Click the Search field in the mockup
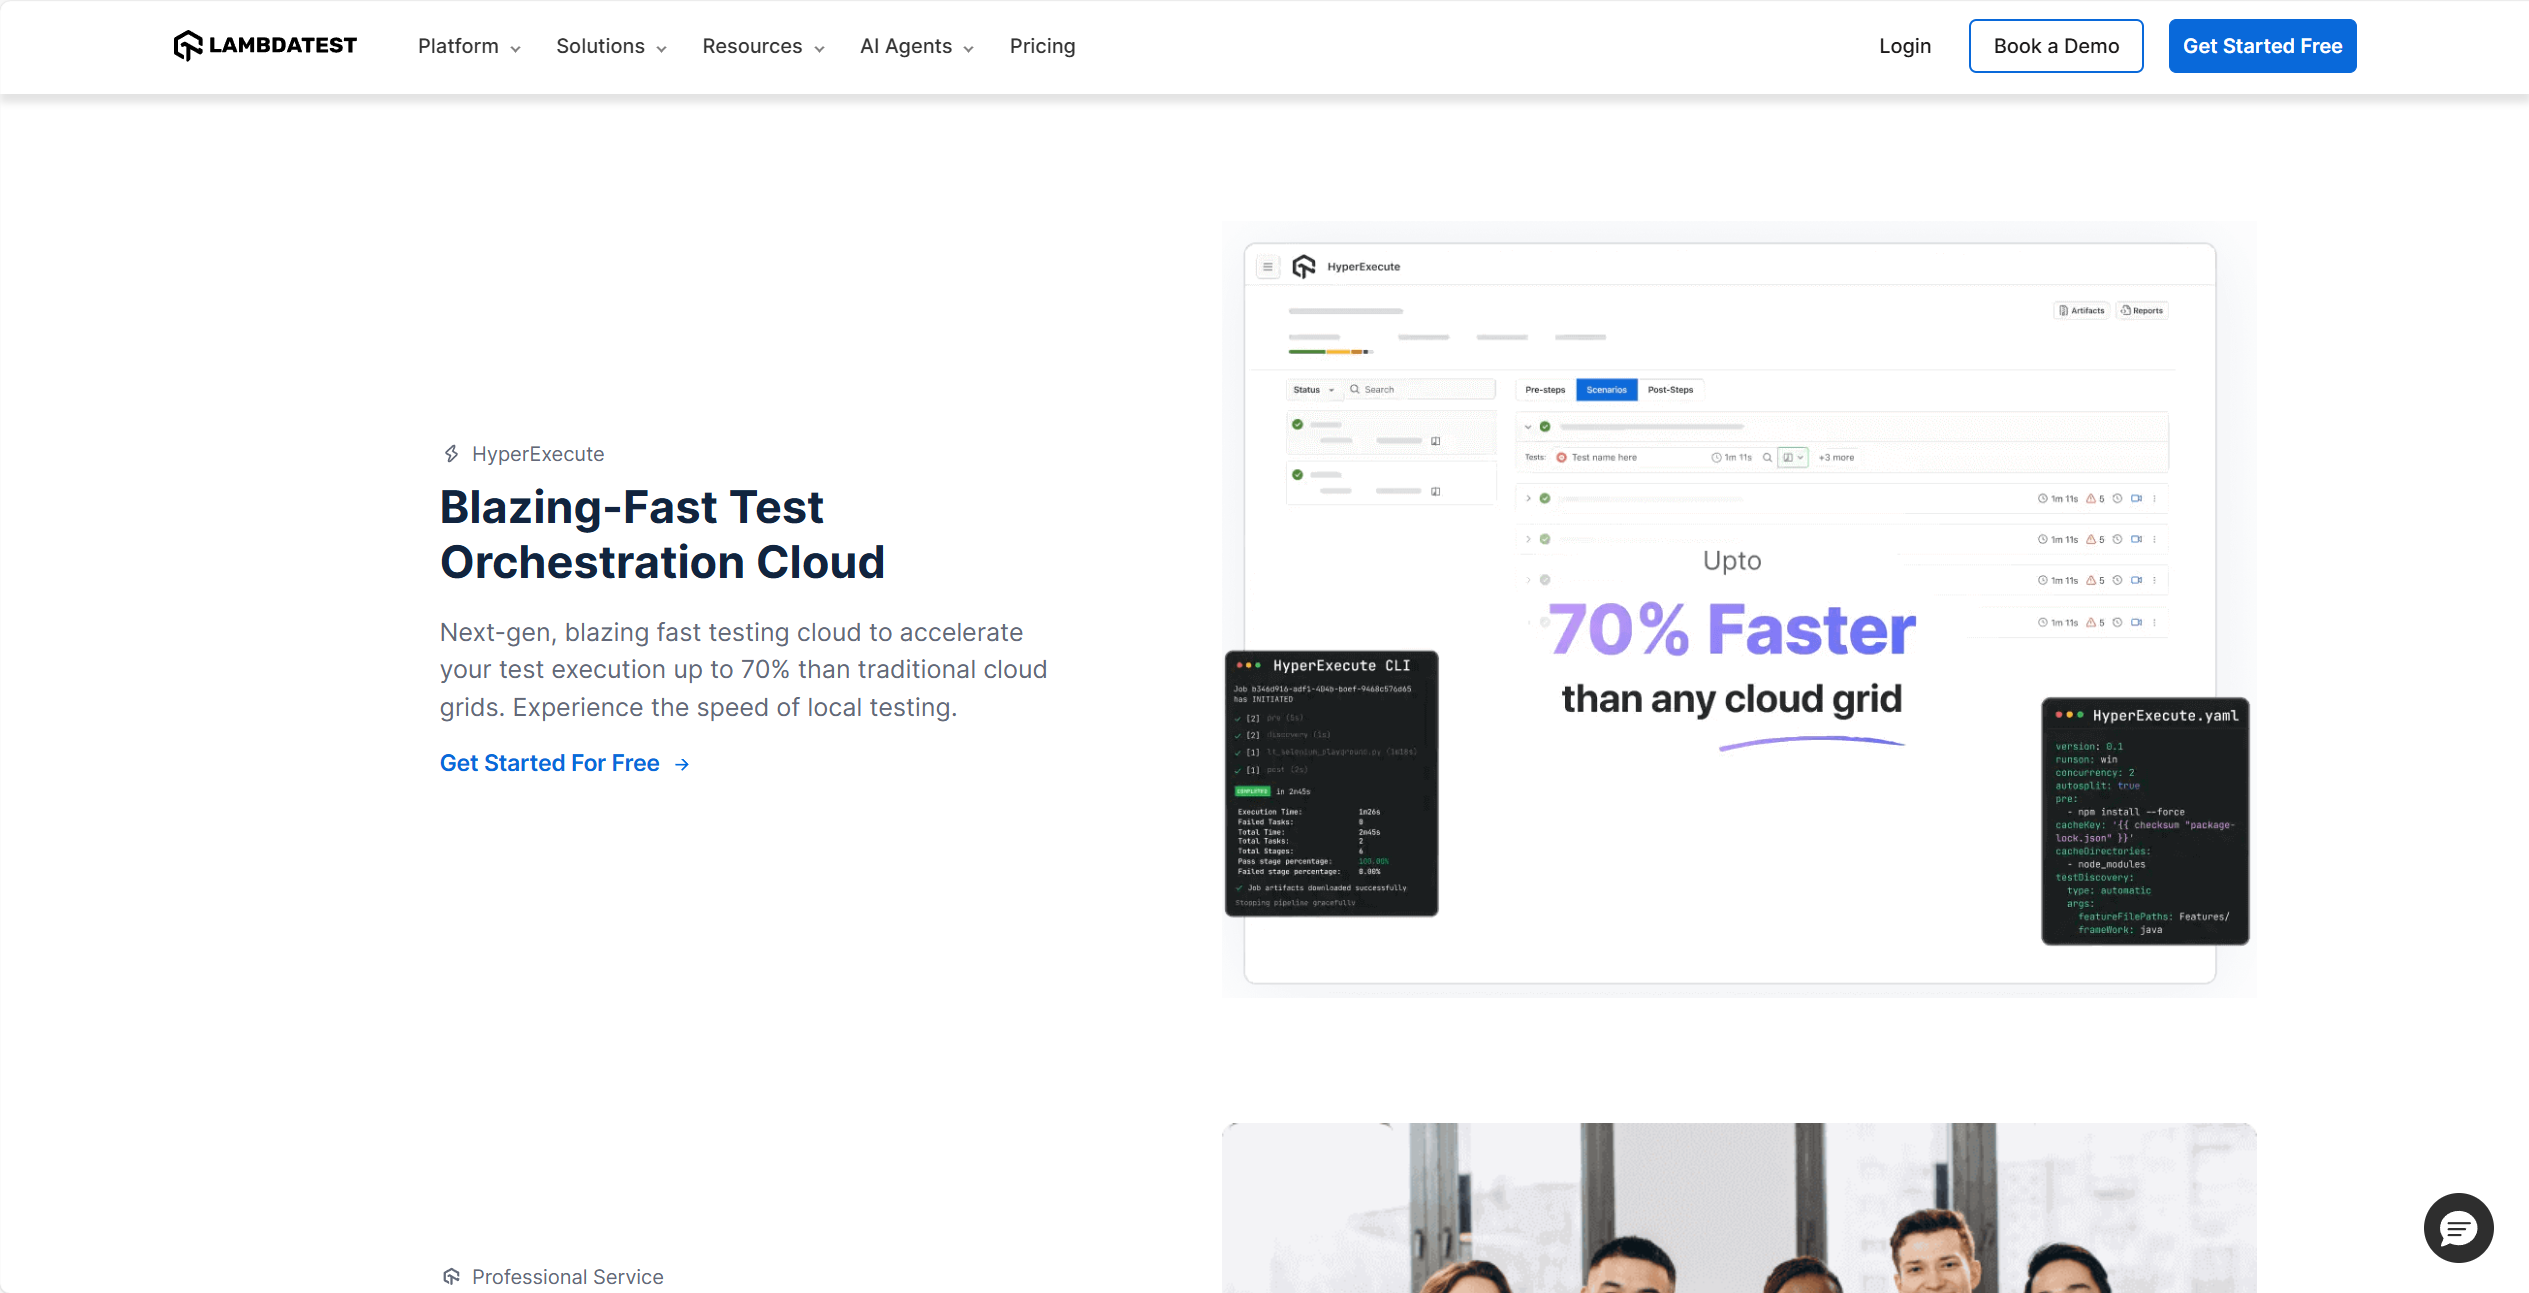This screenshot has height=1293, width=2529. pyautogui.click(x=1420, y=390)
